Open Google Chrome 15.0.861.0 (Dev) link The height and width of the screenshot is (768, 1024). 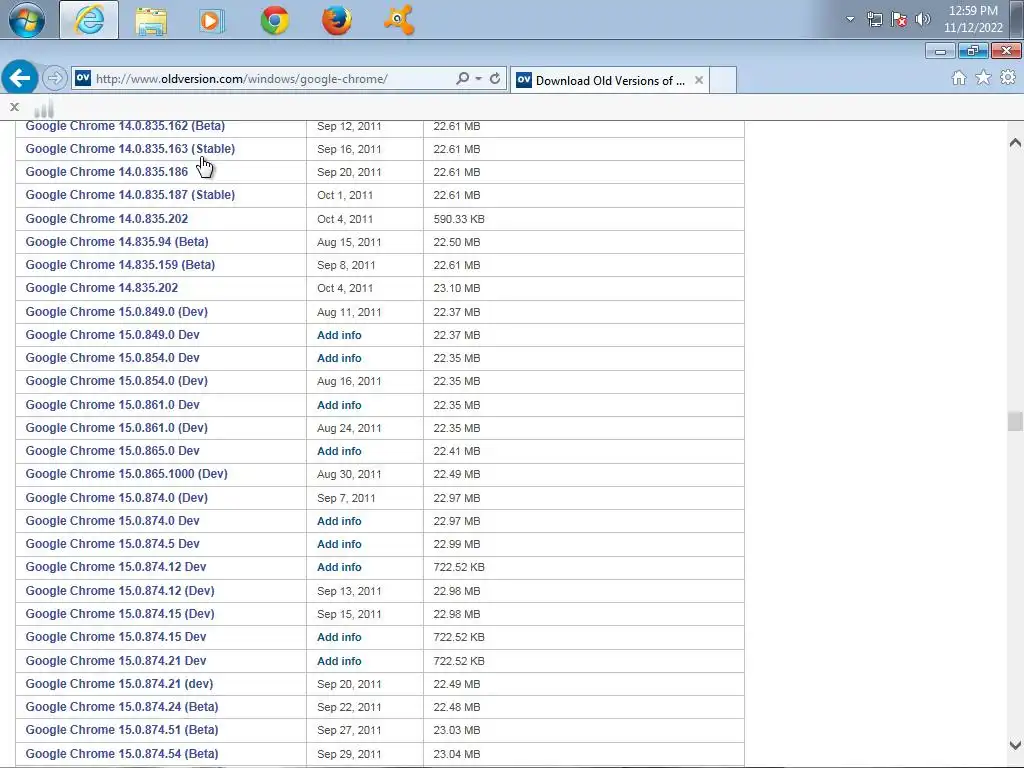[x=116, y=428]
